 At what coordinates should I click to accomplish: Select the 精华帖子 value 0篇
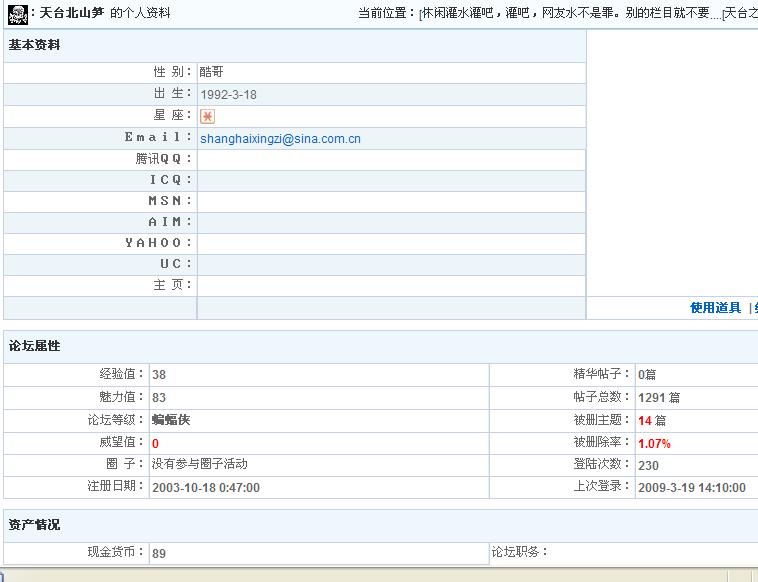pyautogui.click(x=647, y=374)
